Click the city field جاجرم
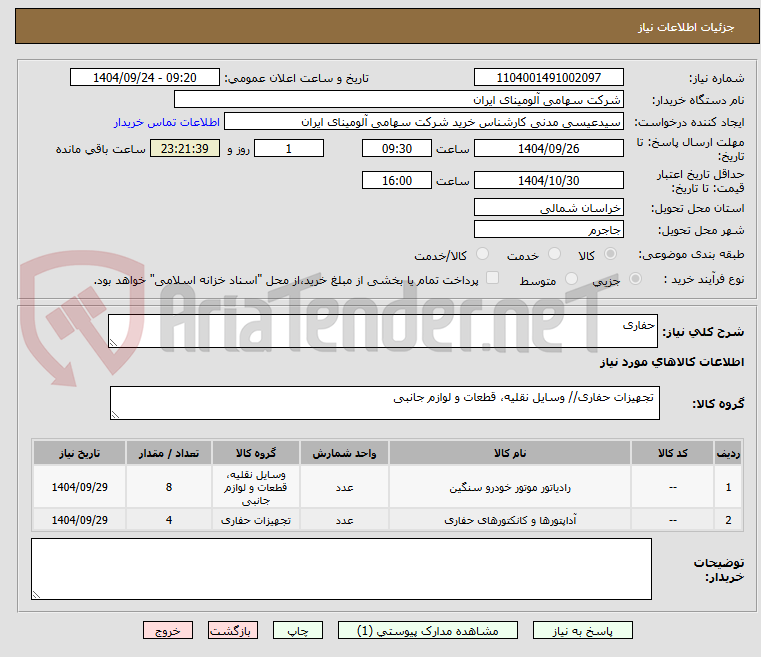This screenshot has width=761, height=657. (x=548, y=229)
